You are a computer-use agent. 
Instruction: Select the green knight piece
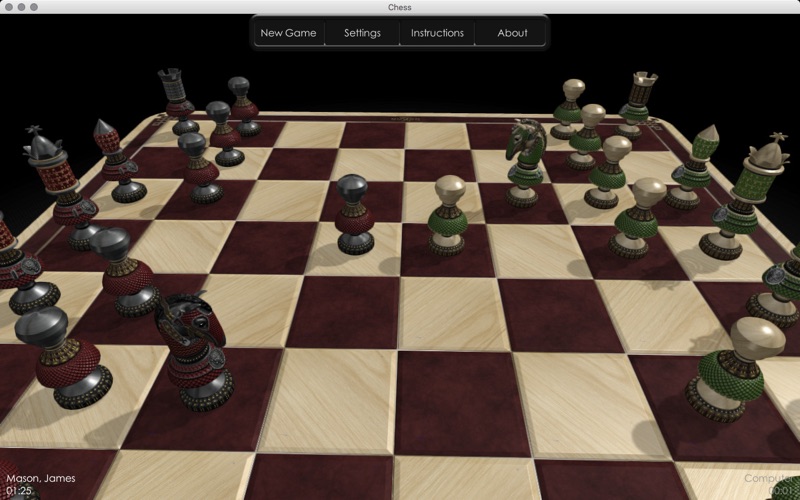526,163
